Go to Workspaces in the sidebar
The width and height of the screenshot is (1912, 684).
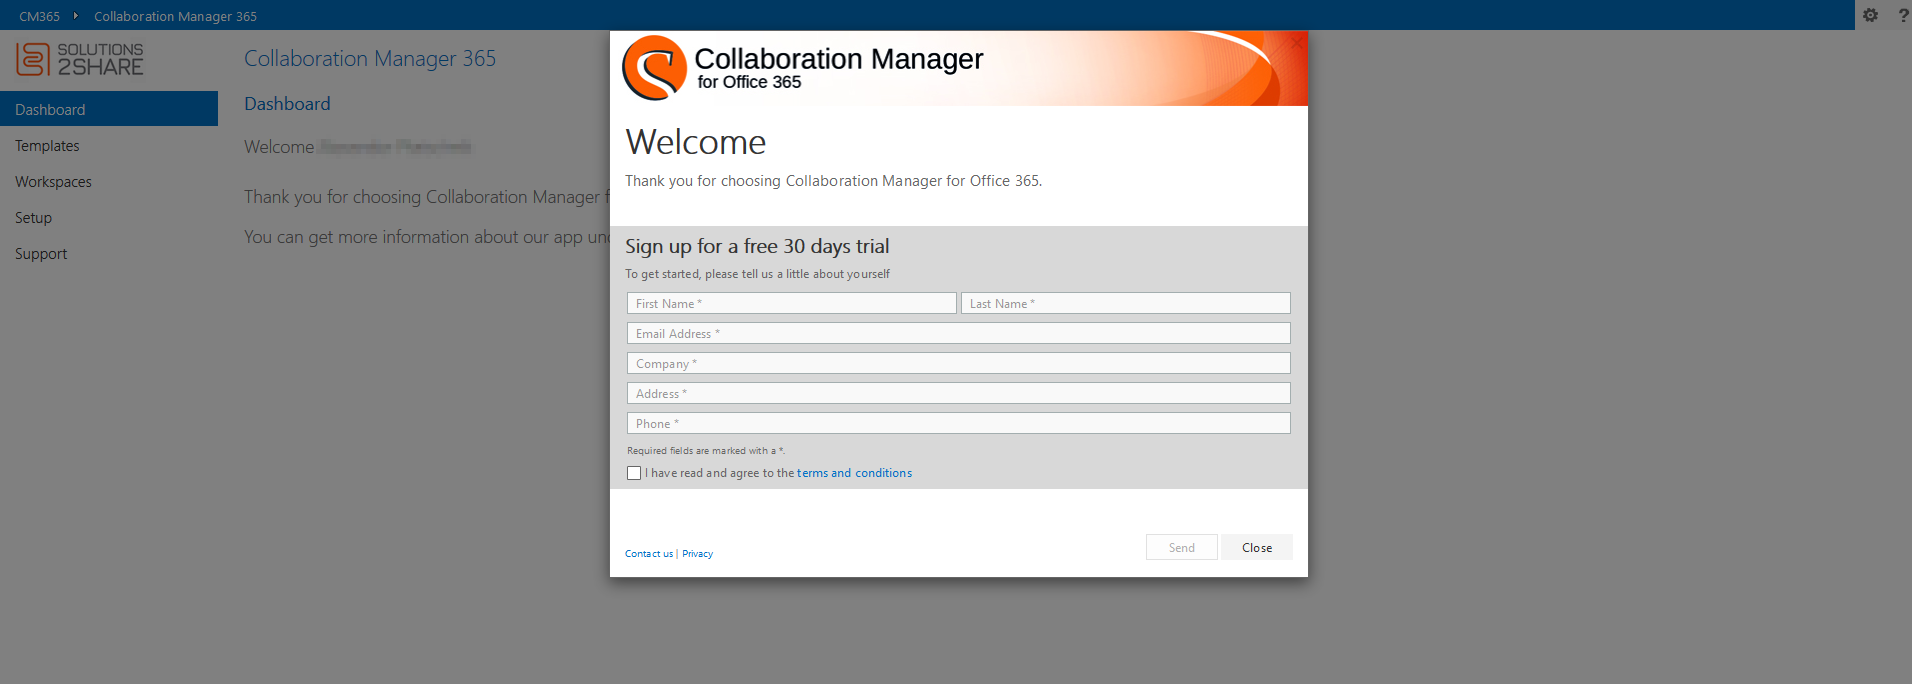[x=109, y=182]
